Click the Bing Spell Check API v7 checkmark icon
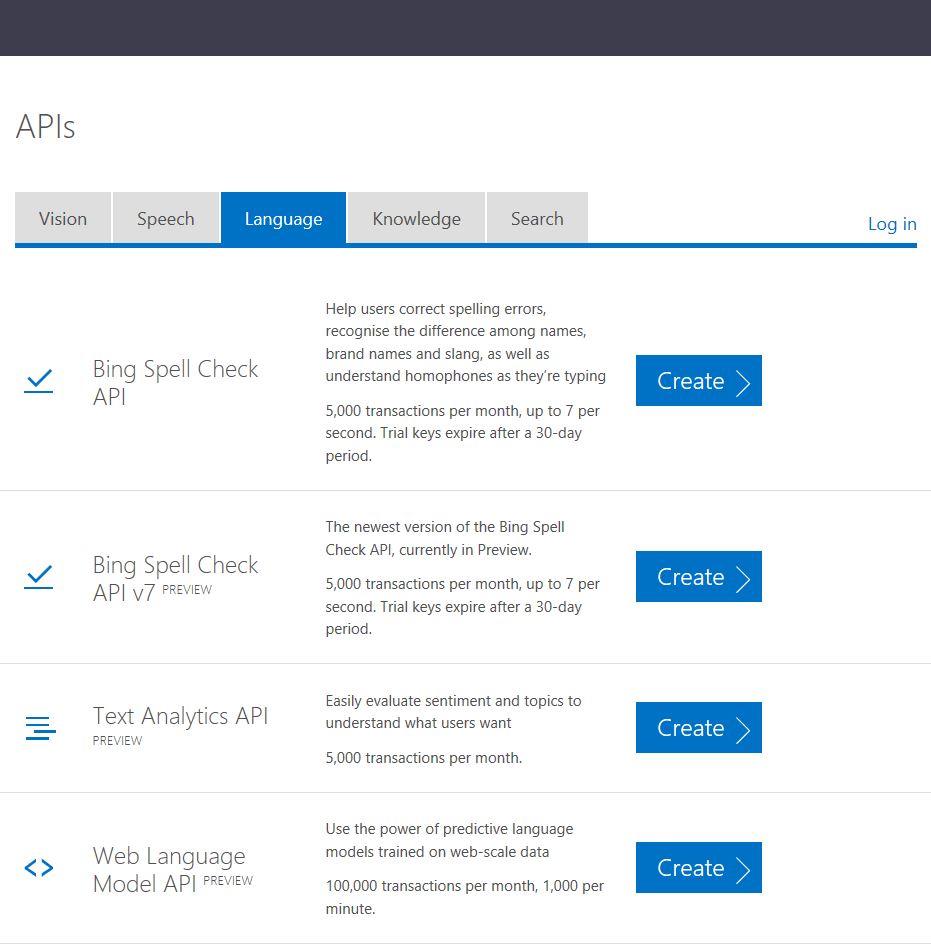This screenshot has width=931, height=944. coord(39,577)
